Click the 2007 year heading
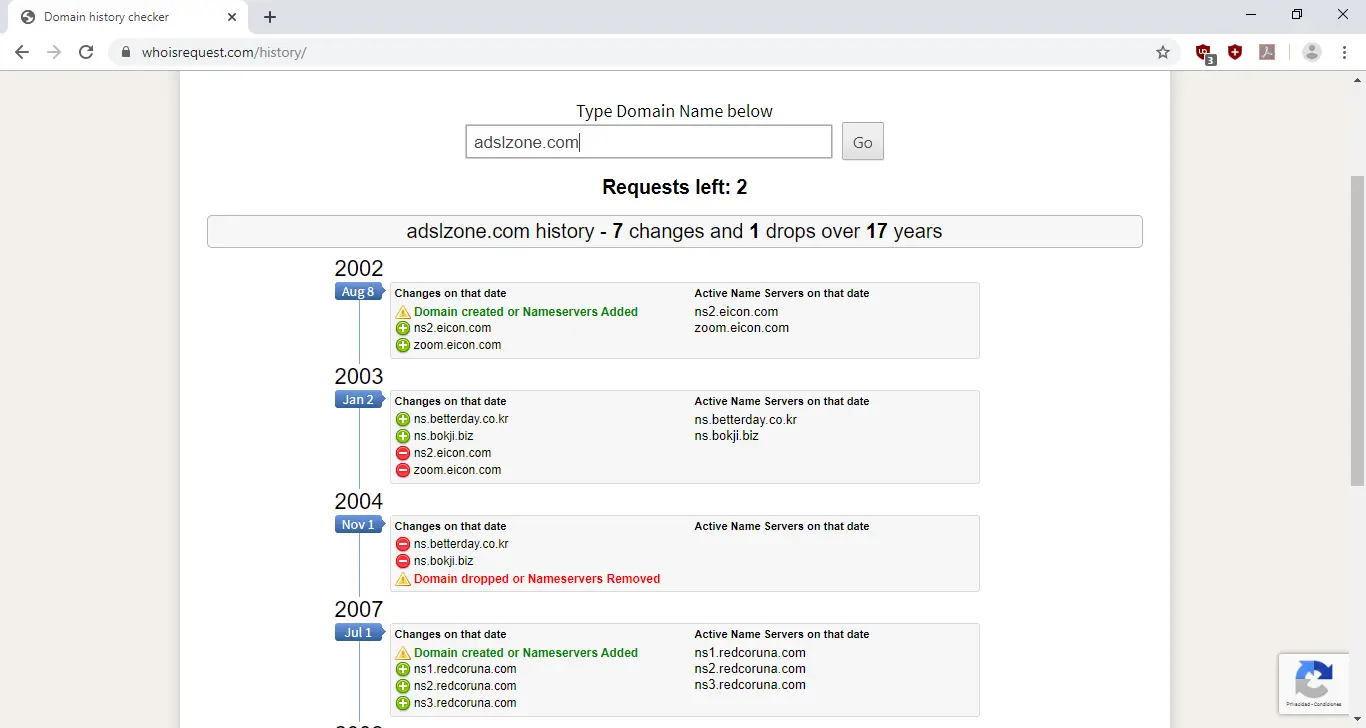1366x728 pixels. [x=359, y=609]
